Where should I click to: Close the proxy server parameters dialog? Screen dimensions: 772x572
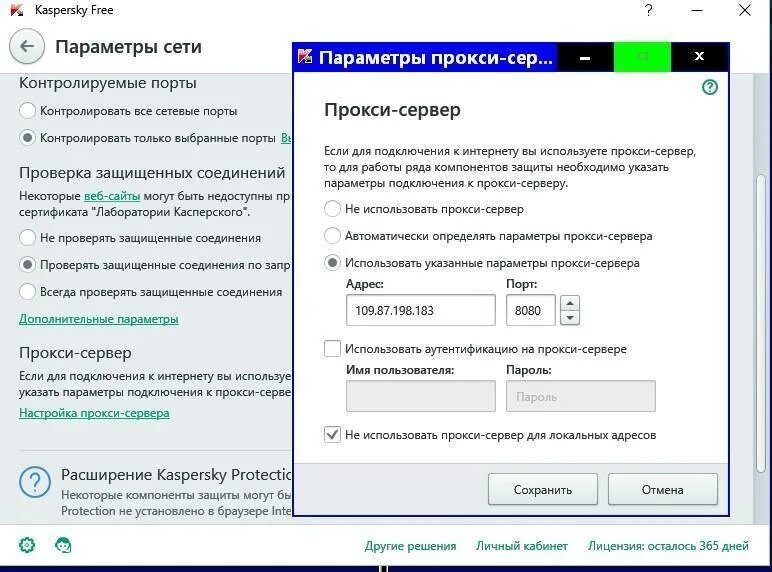coord(699,58)
